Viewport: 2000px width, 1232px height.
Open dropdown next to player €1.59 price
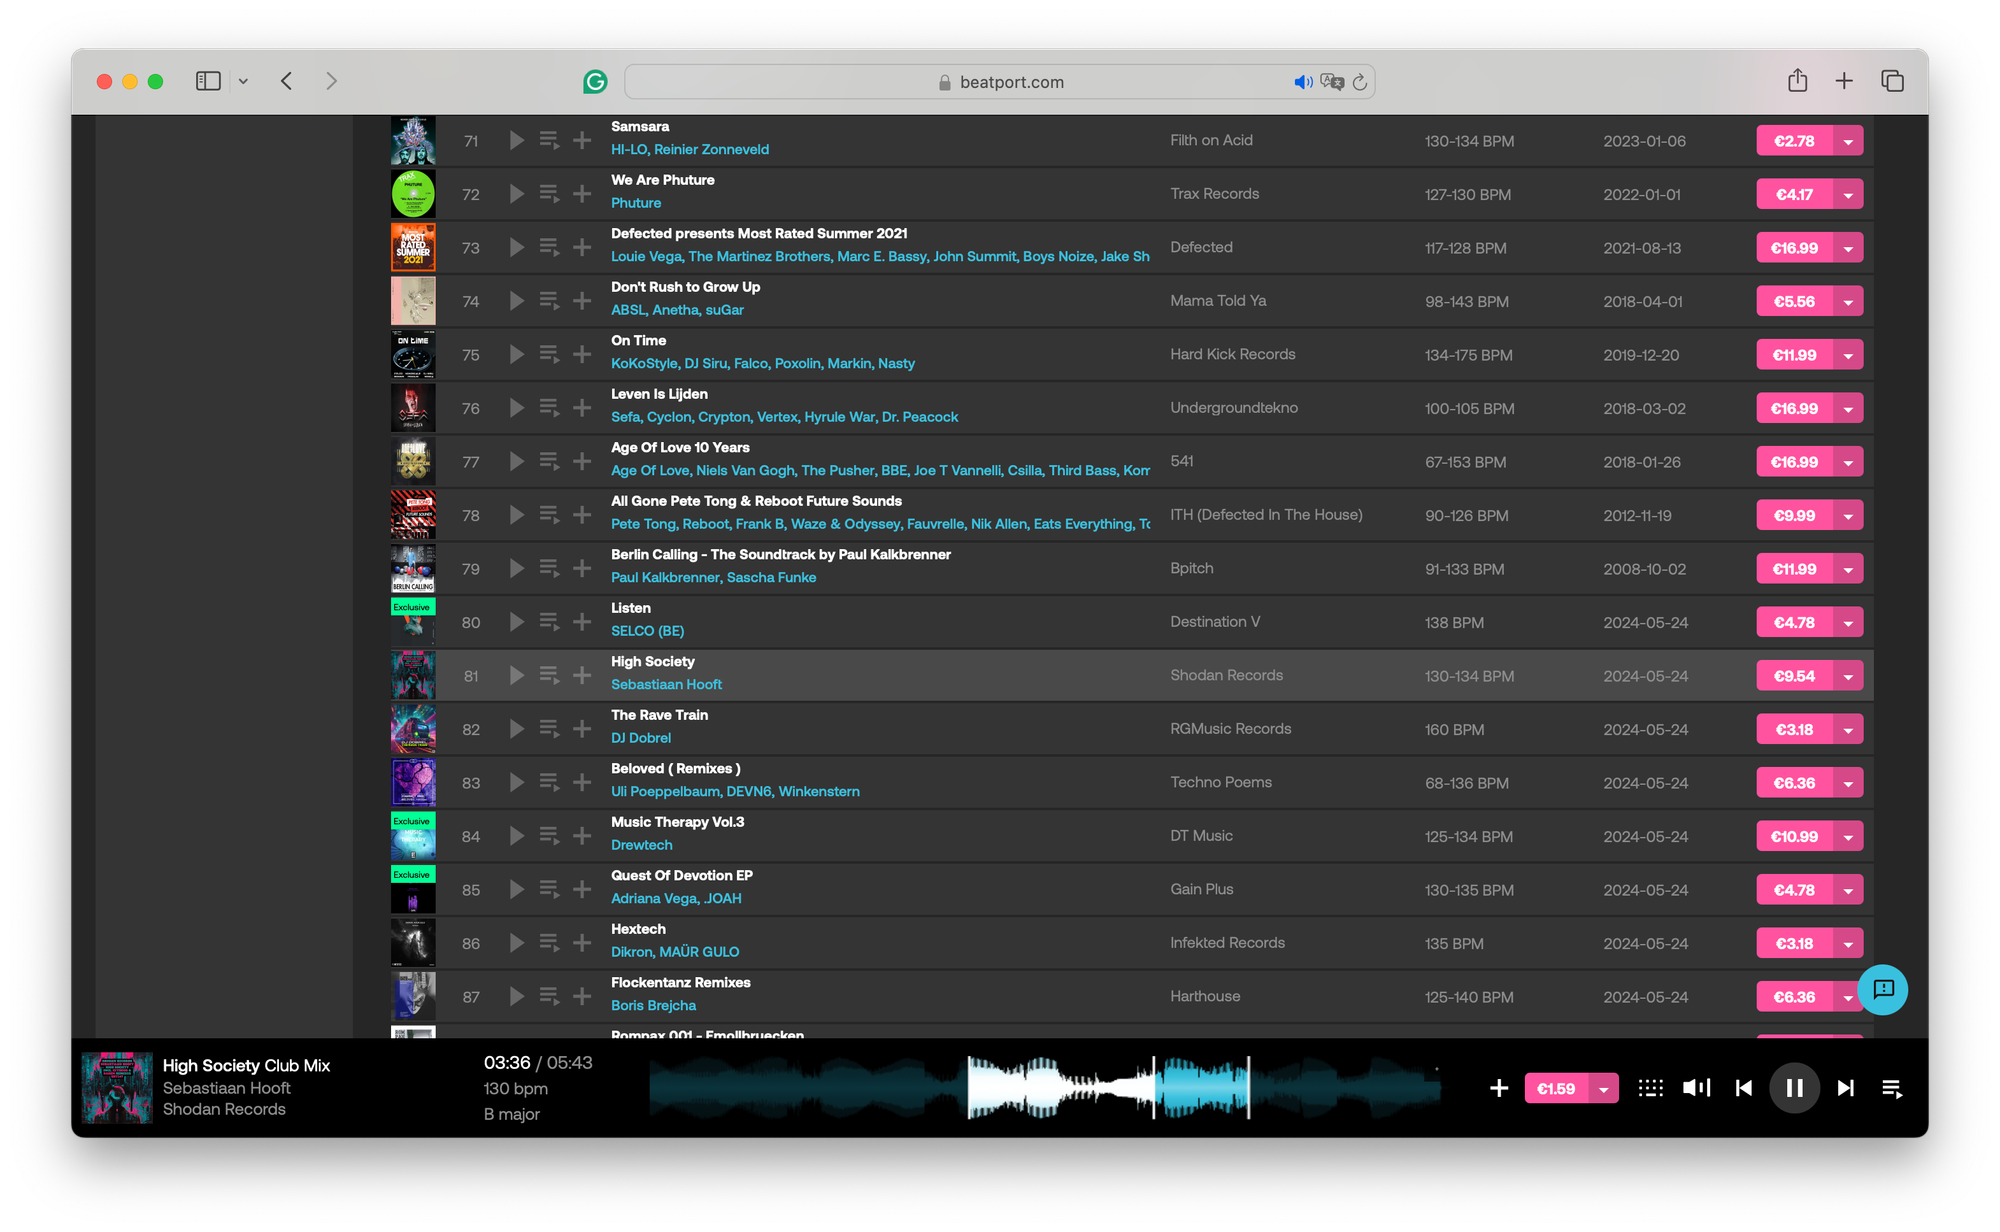[1604, 1089]
